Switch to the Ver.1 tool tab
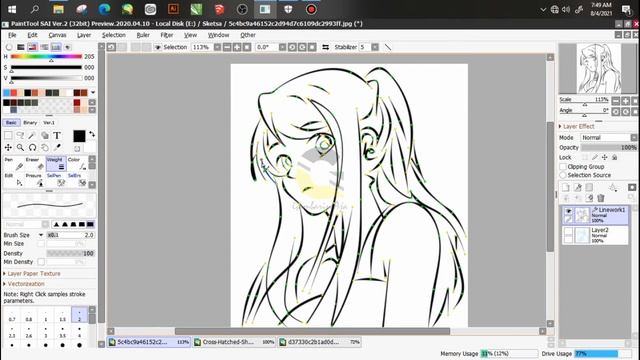 [49, 122]
